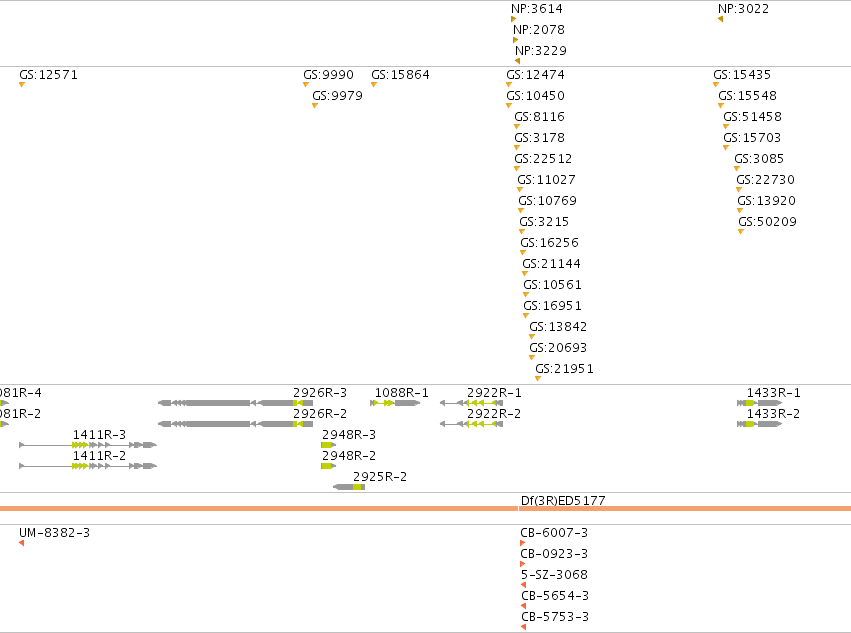
Task: Select the 2922R-2 transcript glyph
Action: tap(472, 424)
